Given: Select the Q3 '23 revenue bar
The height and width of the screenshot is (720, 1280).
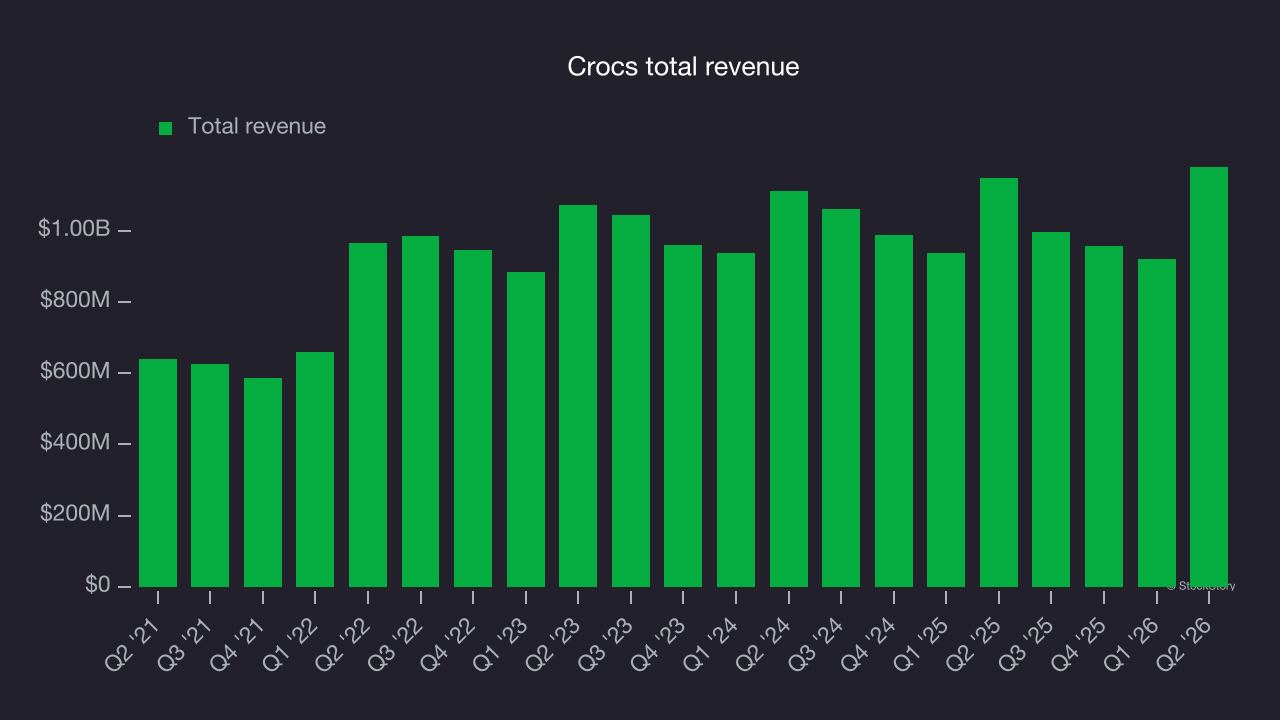Looking at the screenshot, I should pos(631,401).
